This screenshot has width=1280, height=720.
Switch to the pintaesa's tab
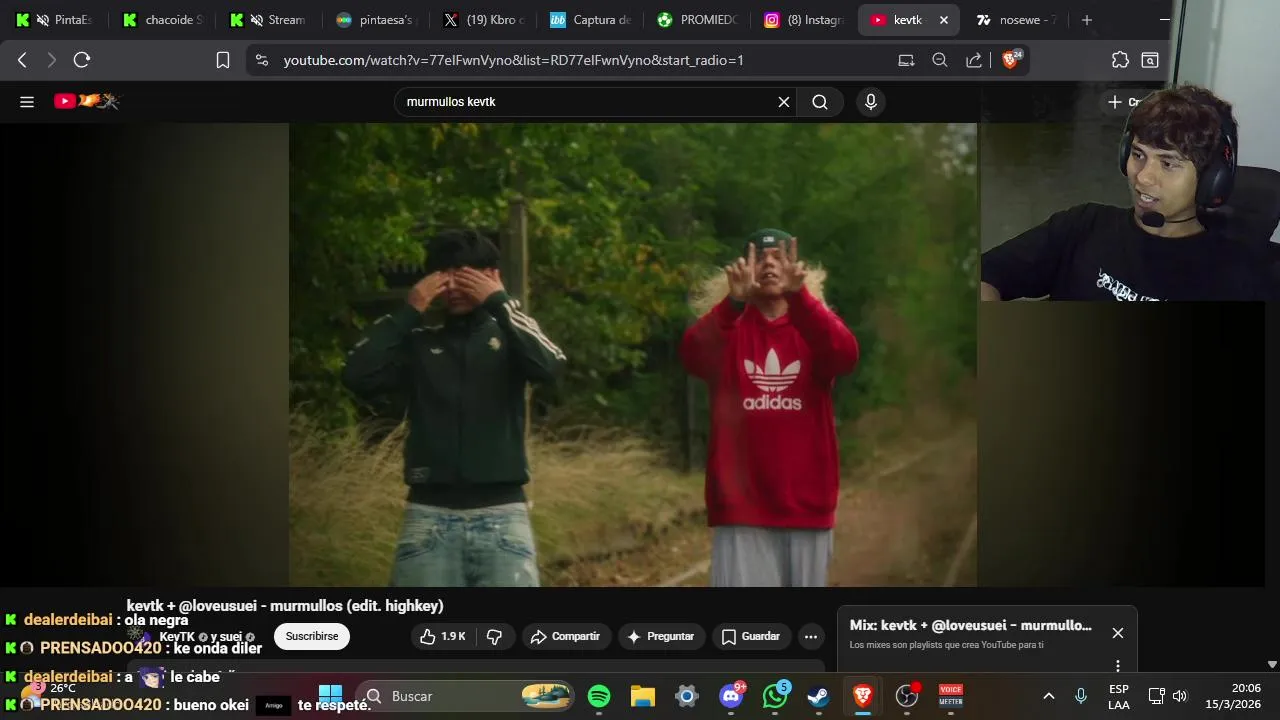tap(377, 20)
